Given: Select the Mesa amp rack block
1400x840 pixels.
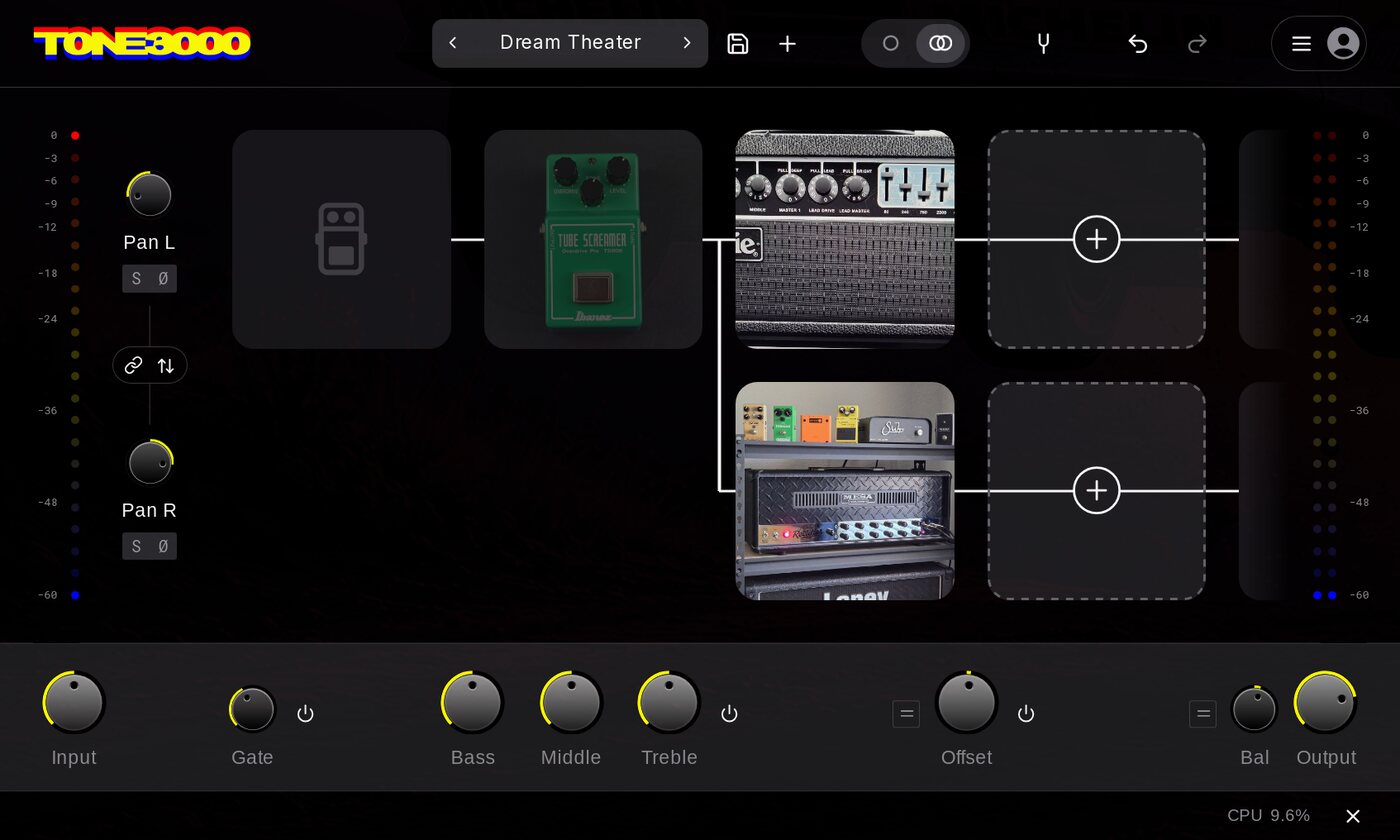Looking at the screenshot, I should pos(845,491).
